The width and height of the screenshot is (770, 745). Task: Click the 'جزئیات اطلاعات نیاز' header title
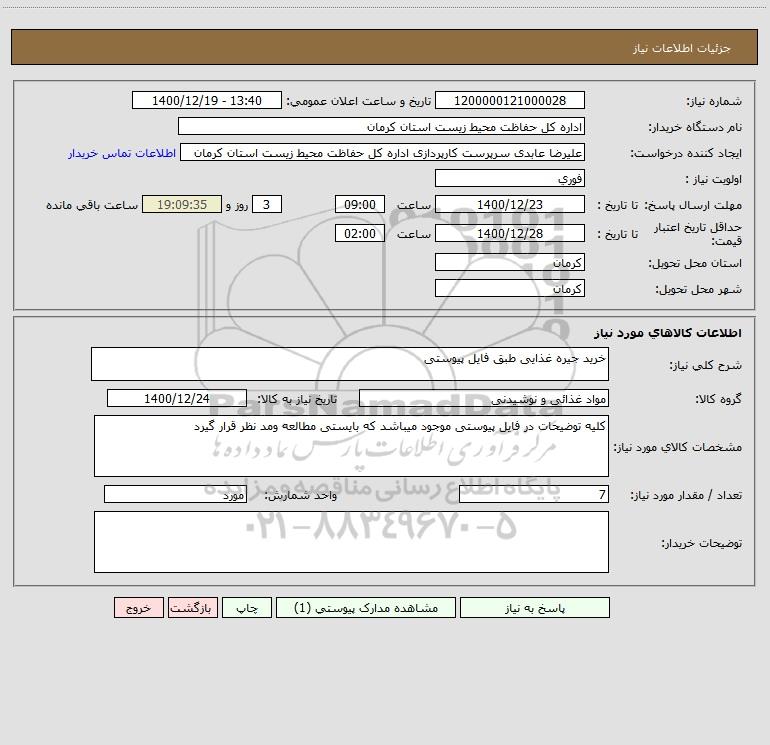pyautogui.click(x=682, y=48)
